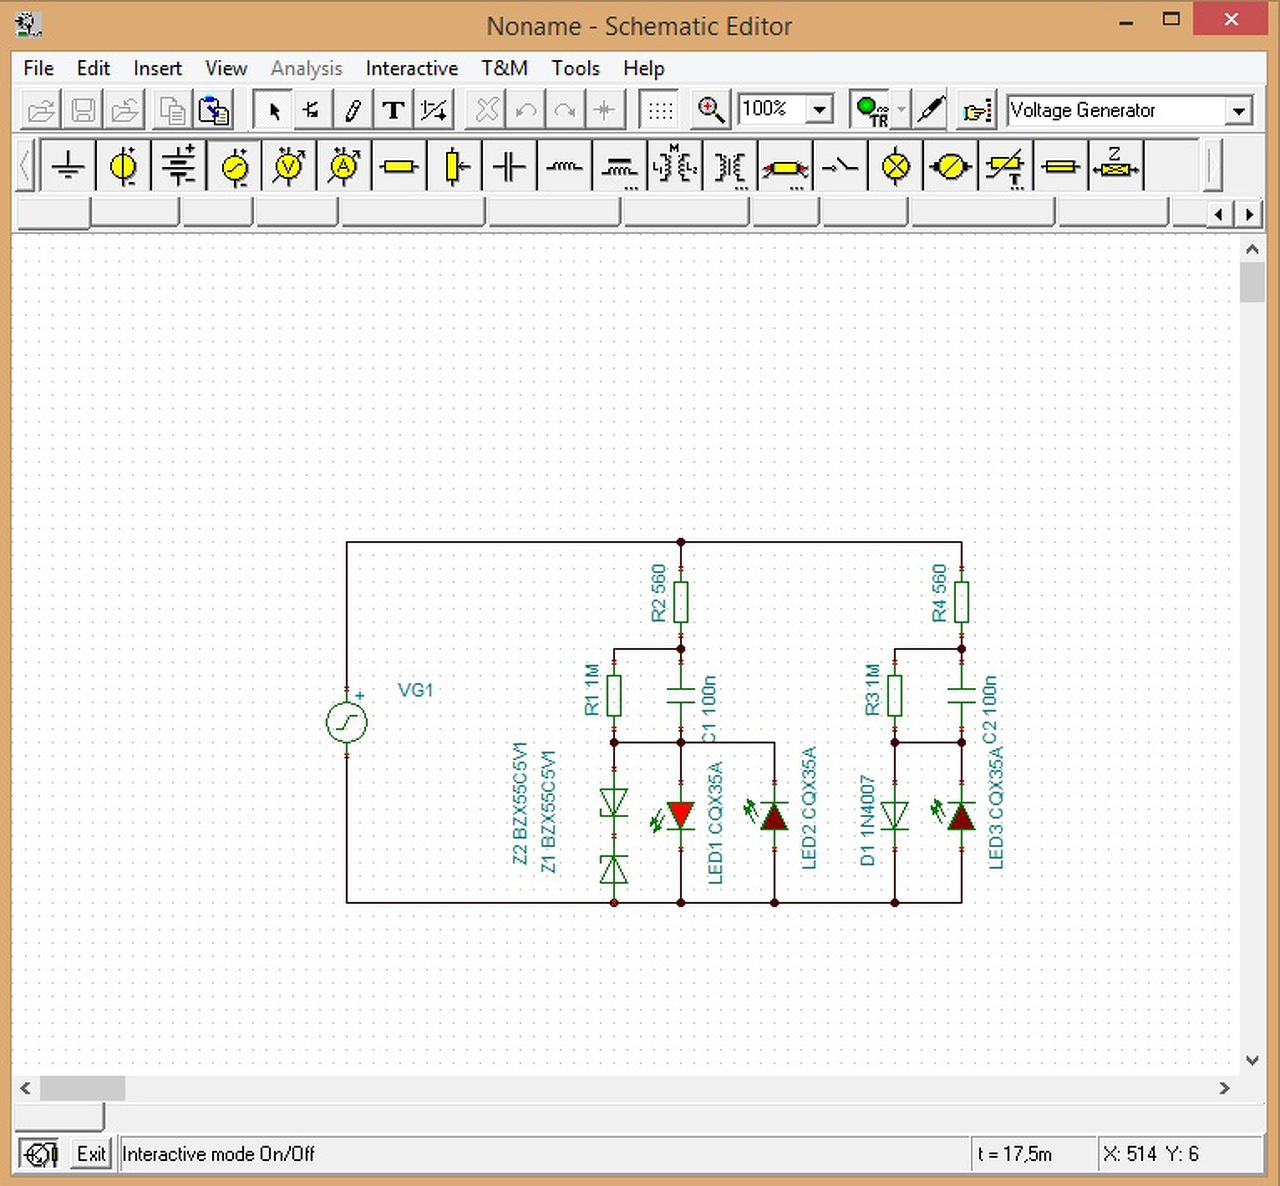Choose the impedance Z component icon
Screen dimensions: 1280x1186
pyautogui.click(x=1115, y=166)
